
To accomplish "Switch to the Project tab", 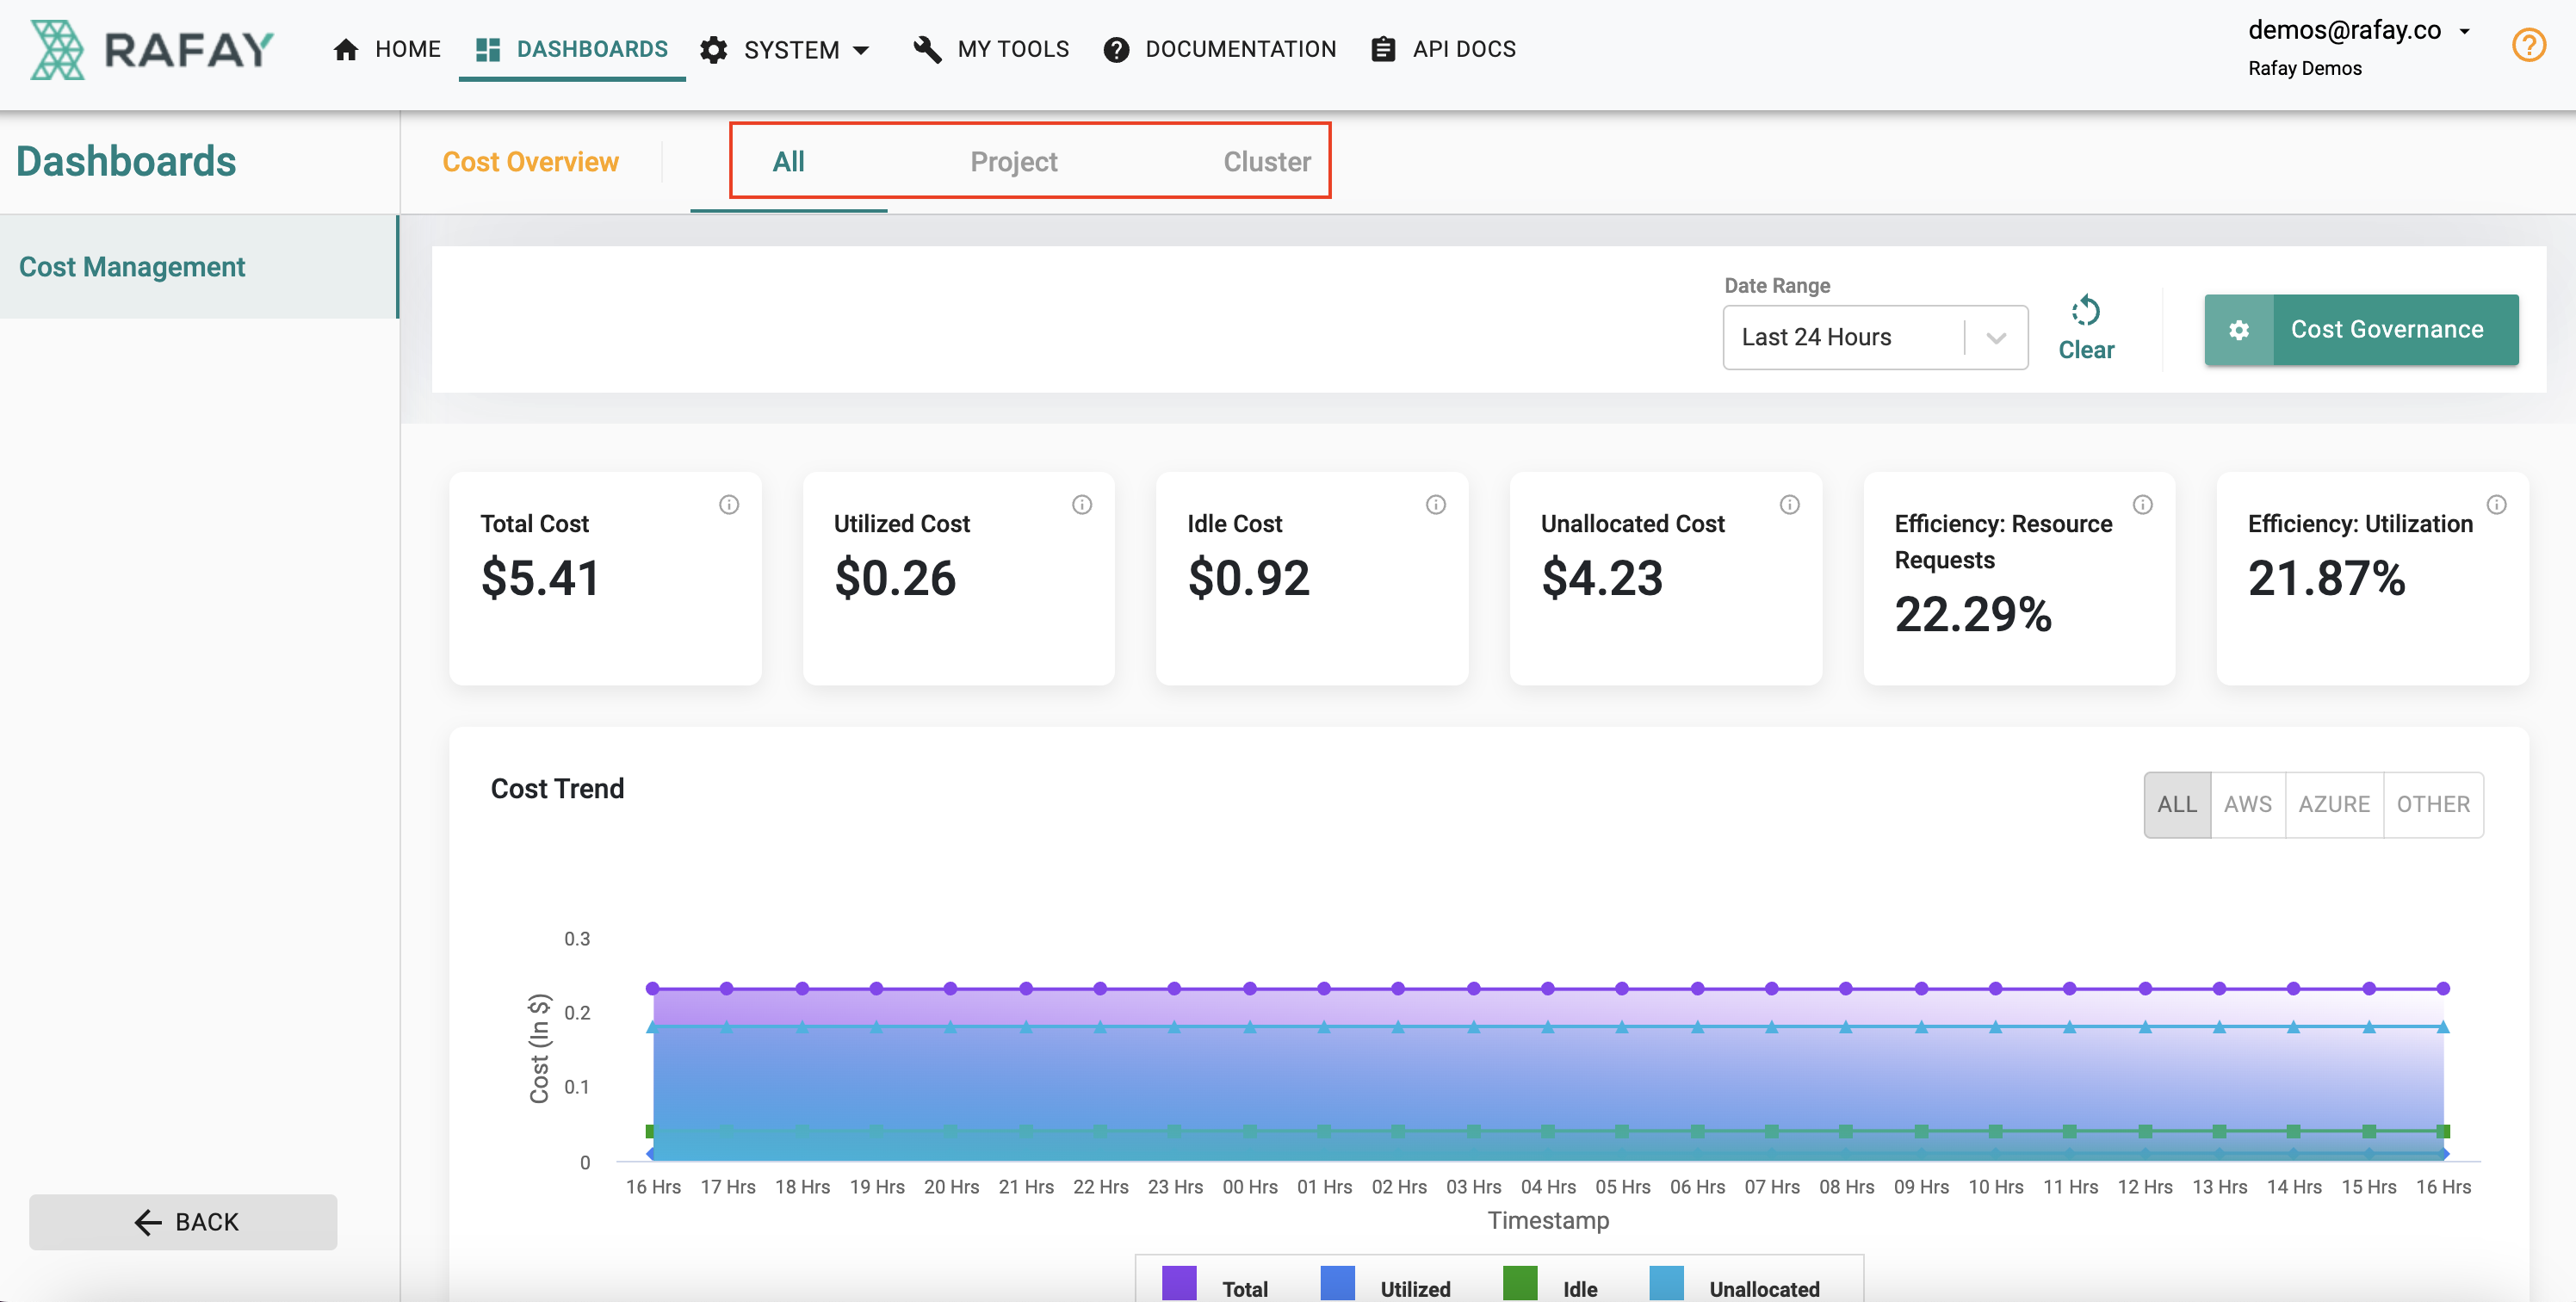I will click(1013, 162).
